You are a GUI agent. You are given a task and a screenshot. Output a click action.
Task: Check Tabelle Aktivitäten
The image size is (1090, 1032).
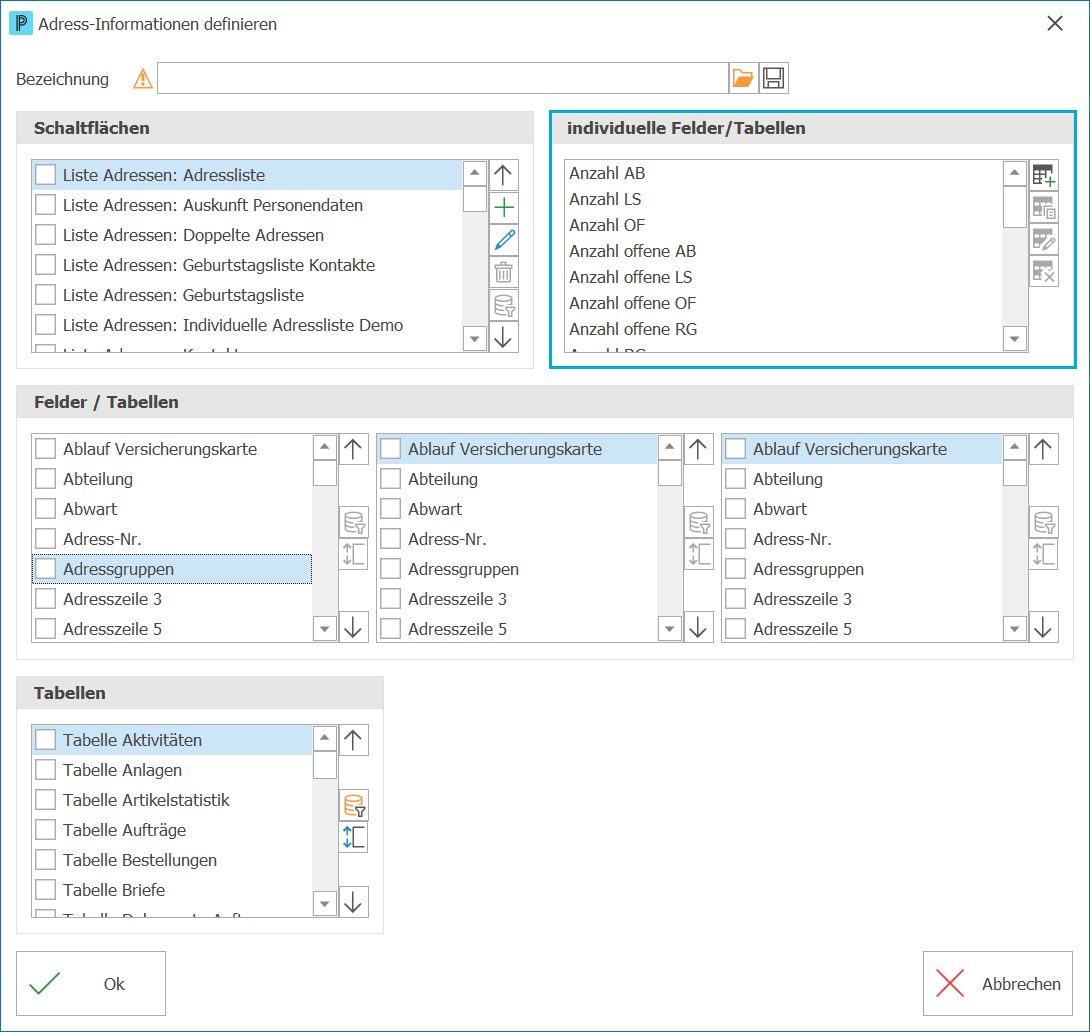(46, 739)
